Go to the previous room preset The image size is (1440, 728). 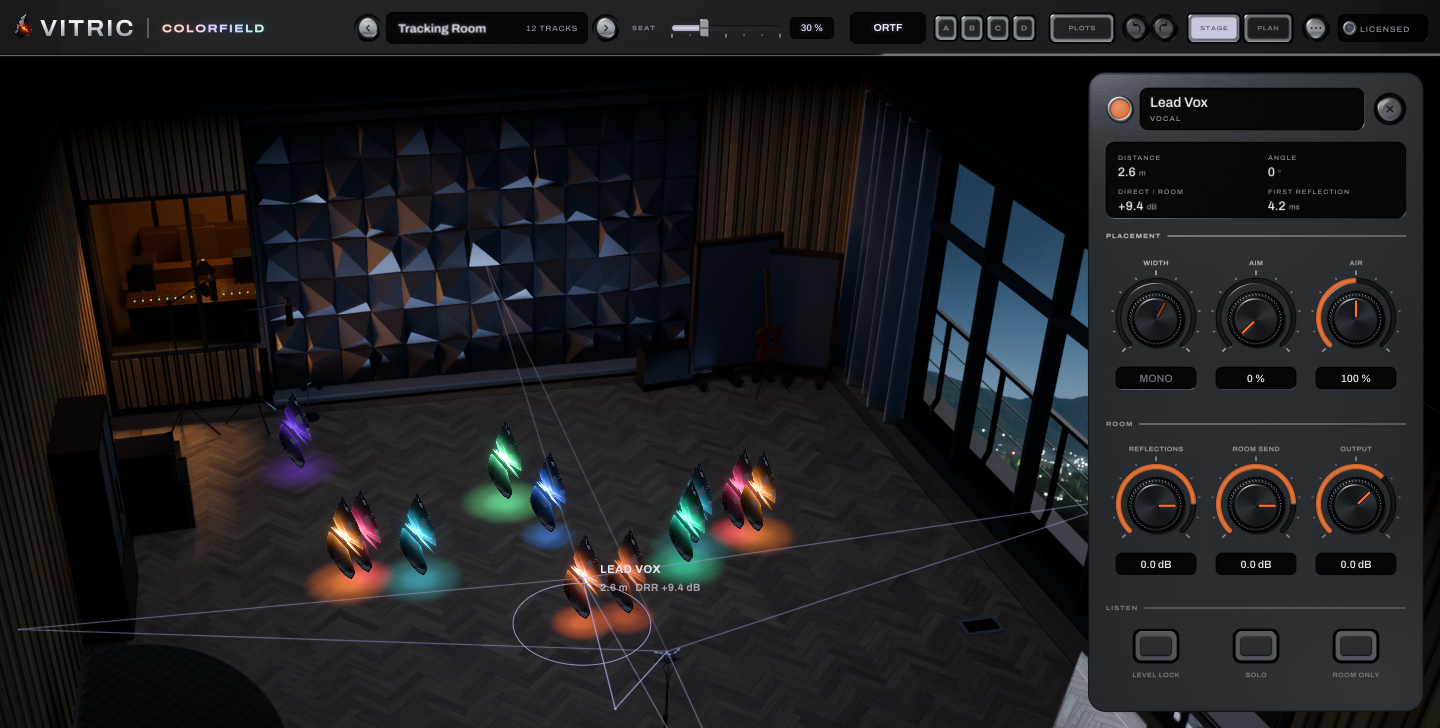[x=368, y=28]
